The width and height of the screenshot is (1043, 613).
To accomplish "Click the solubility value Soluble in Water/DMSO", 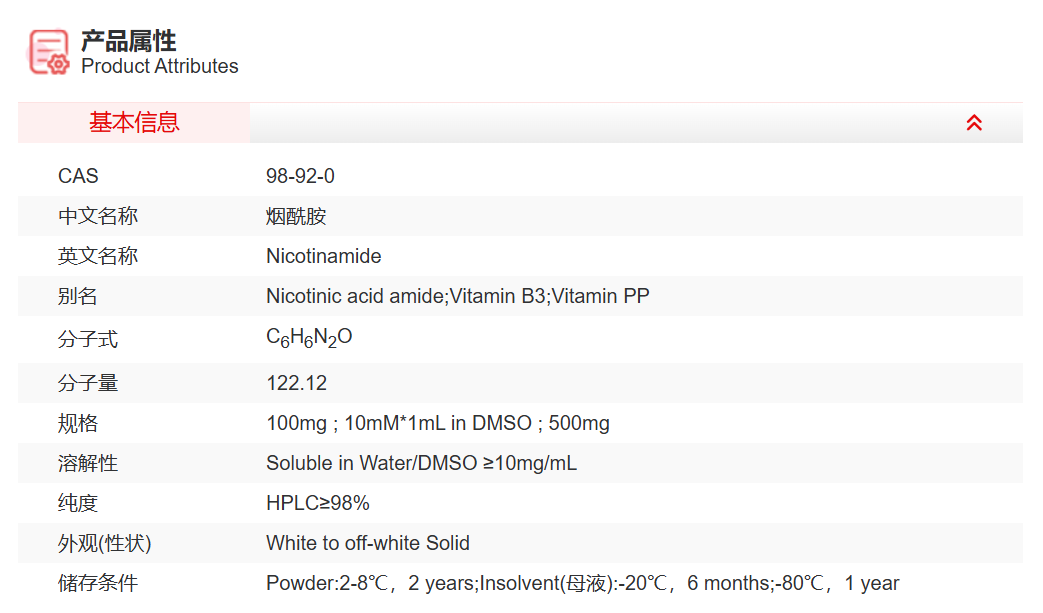I will coord(421,463).
